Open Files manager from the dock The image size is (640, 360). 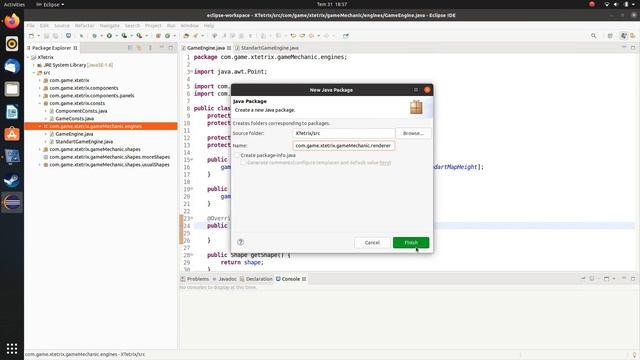click(x=12, y=89)
